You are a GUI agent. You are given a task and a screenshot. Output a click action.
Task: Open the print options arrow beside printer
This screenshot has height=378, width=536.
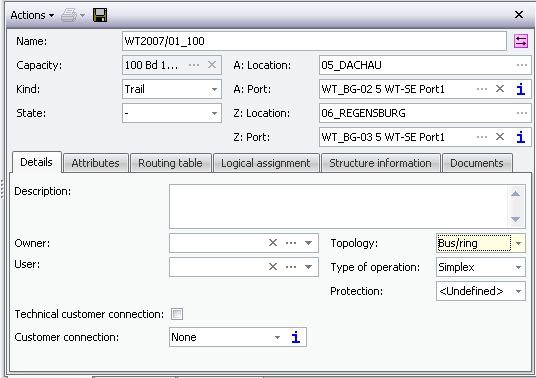click(x=82, y=15)
